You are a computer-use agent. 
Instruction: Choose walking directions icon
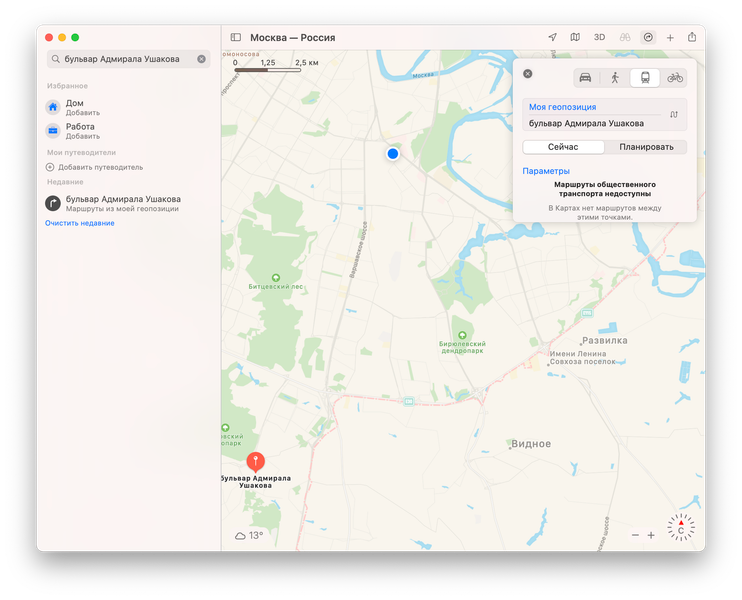(x=615, y=78)
